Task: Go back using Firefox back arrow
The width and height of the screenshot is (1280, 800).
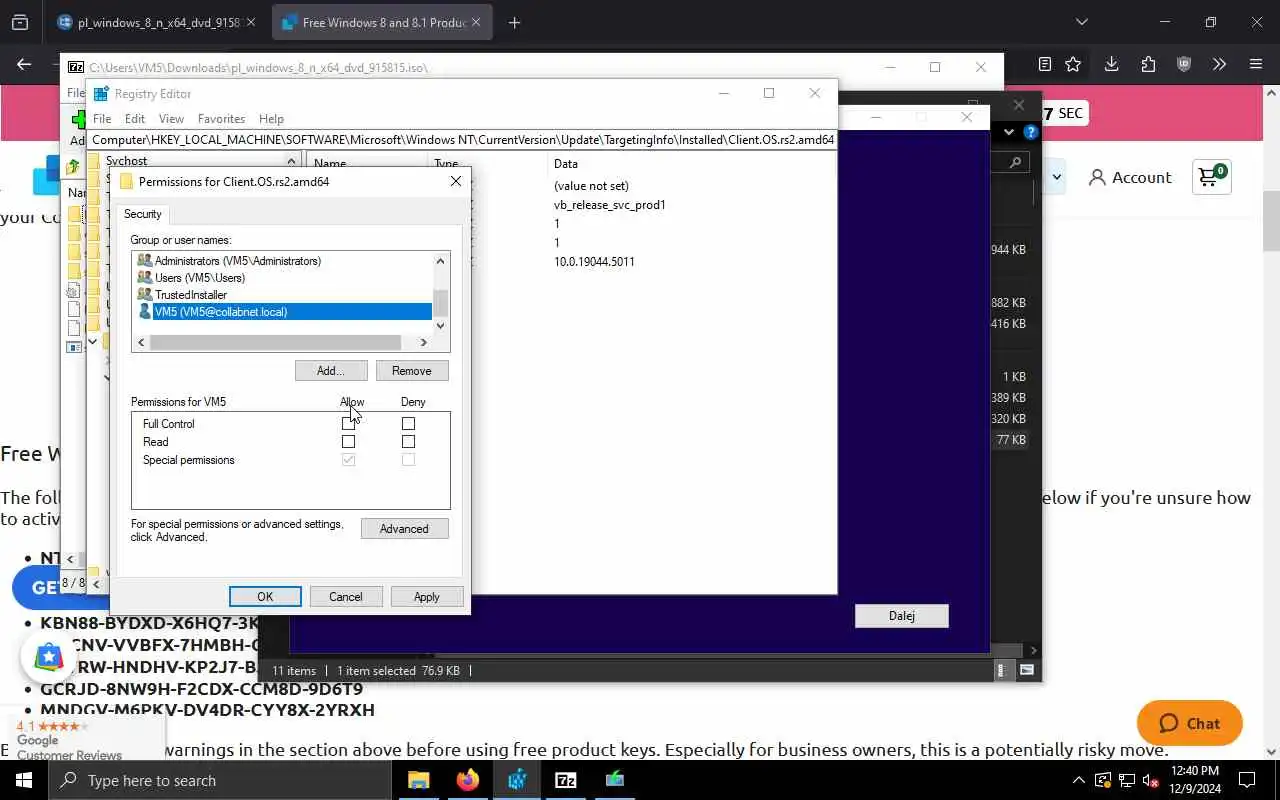Action: coord(24,64)
